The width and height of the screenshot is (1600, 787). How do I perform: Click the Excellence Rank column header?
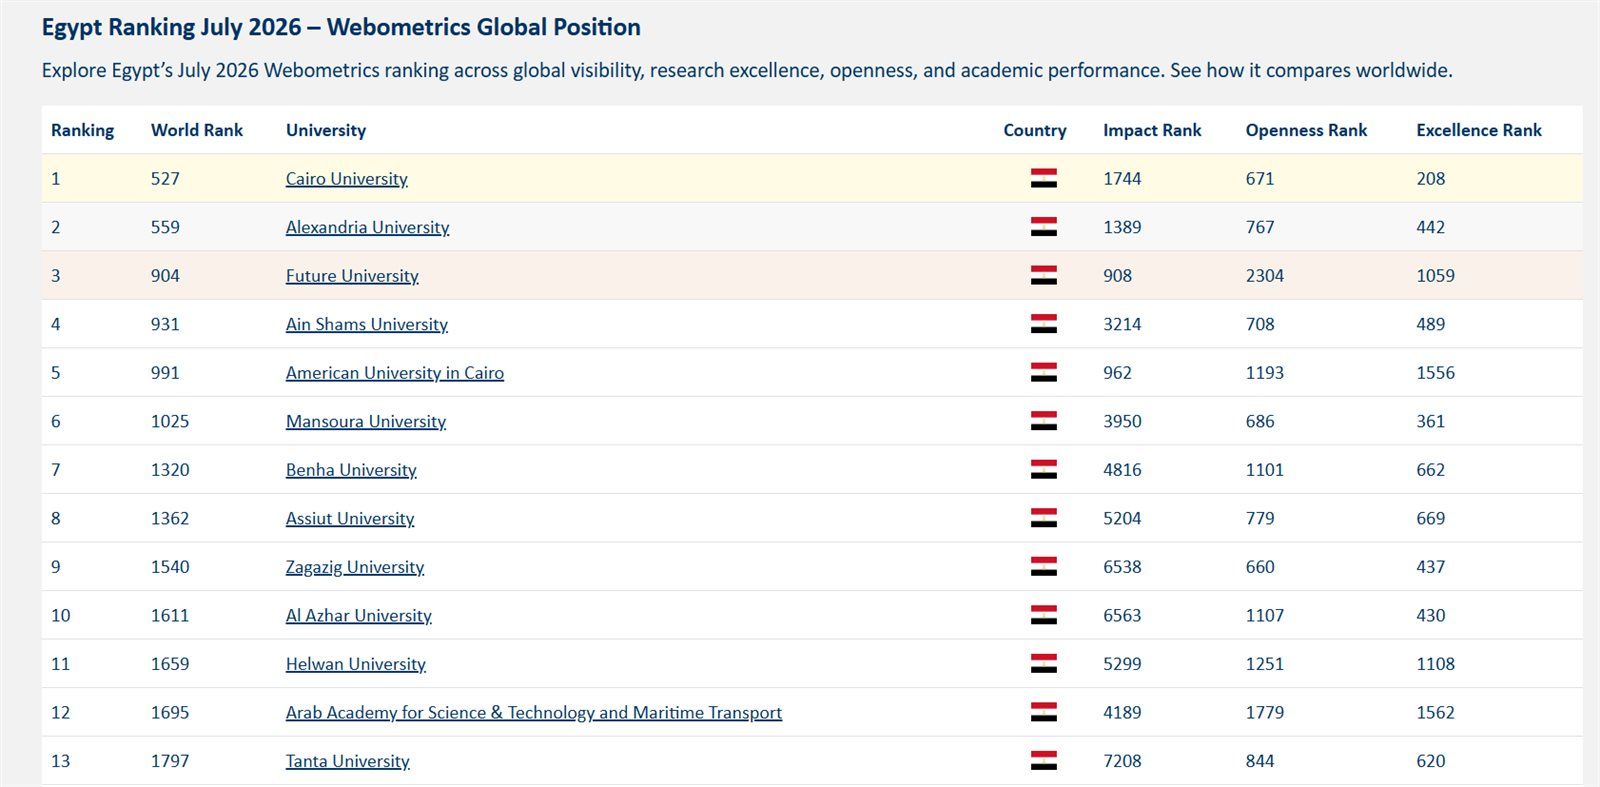pyautogui.click(x=1479, y=130)
